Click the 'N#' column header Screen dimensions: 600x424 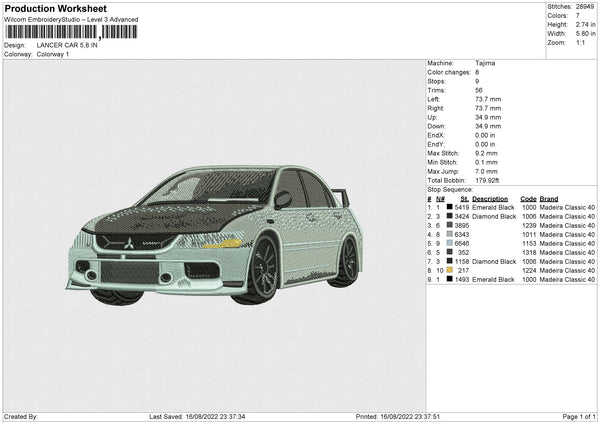[440, 199]
